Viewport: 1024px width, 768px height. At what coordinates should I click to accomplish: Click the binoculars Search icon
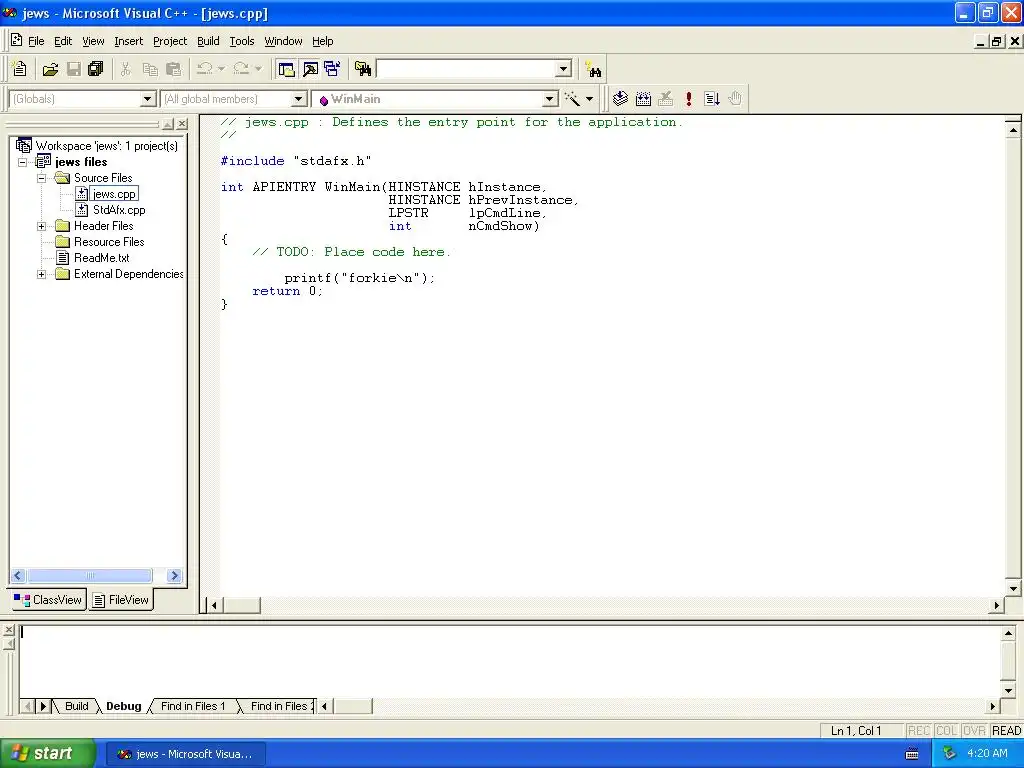(593, 69)
